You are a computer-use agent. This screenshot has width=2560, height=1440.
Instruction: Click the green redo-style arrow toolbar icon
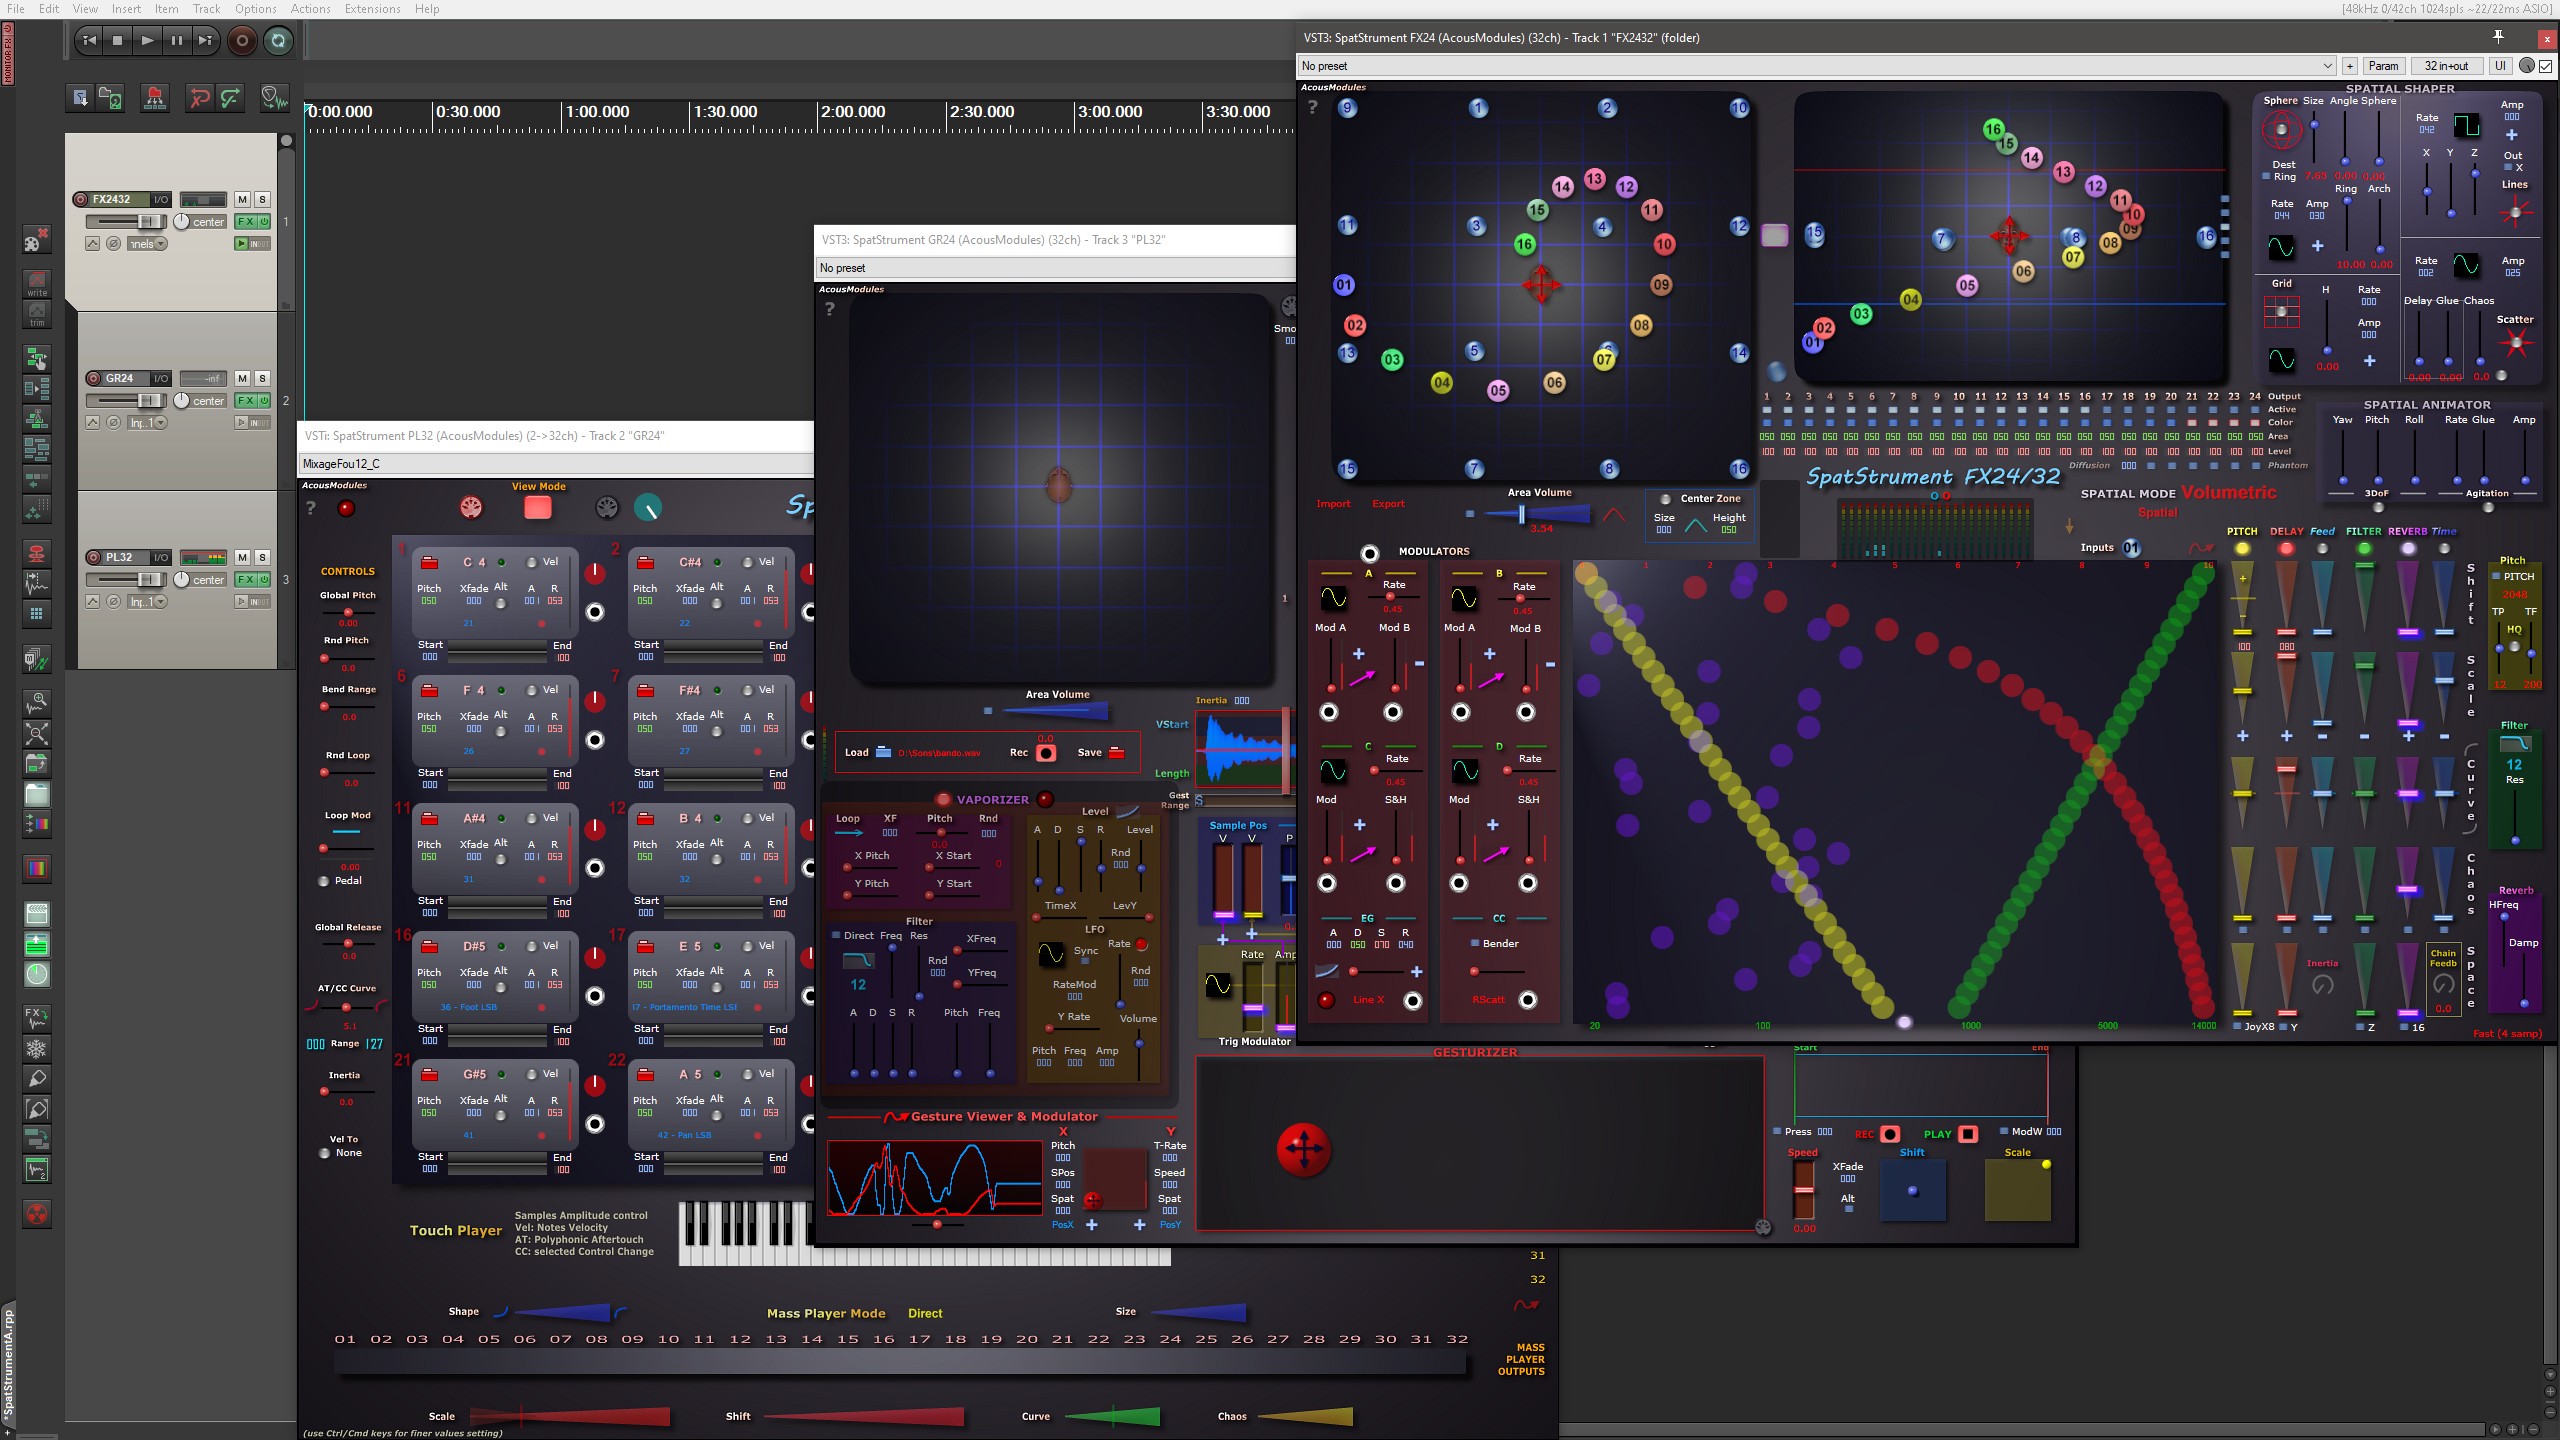(231, 98)
